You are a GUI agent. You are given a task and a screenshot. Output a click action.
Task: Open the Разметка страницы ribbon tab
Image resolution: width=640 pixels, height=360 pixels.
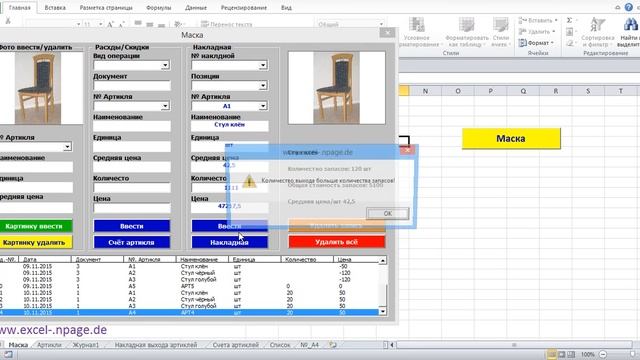pyautogui.click(x=106, y=8)
